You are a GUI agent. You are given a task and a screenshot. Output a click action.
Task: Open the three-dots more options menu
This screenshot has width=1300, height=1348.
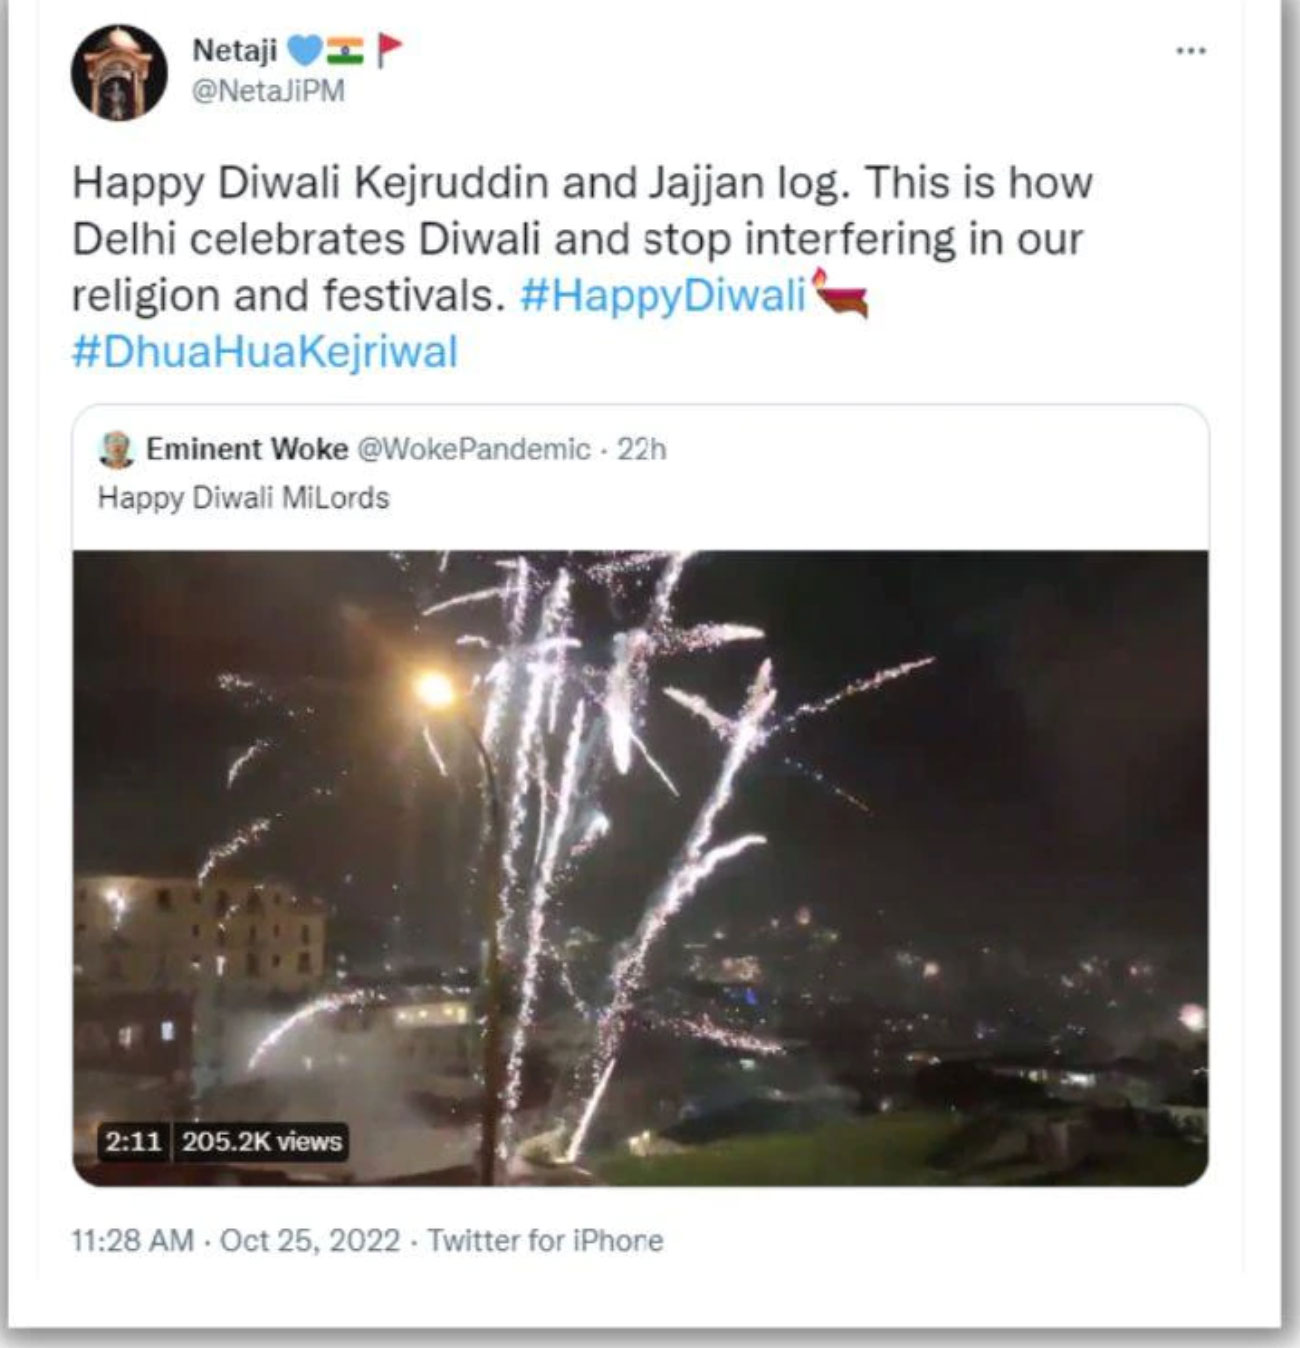(1190, 50)
